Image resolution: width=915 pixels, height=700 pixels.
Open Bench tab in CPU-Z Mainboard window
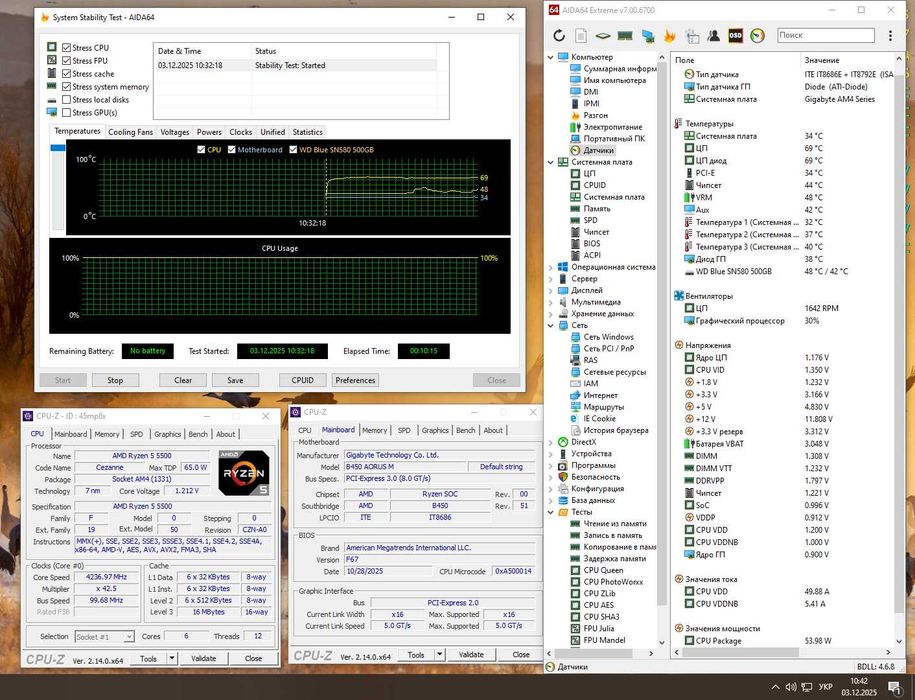pyautogui.click(x=466, y=430)
